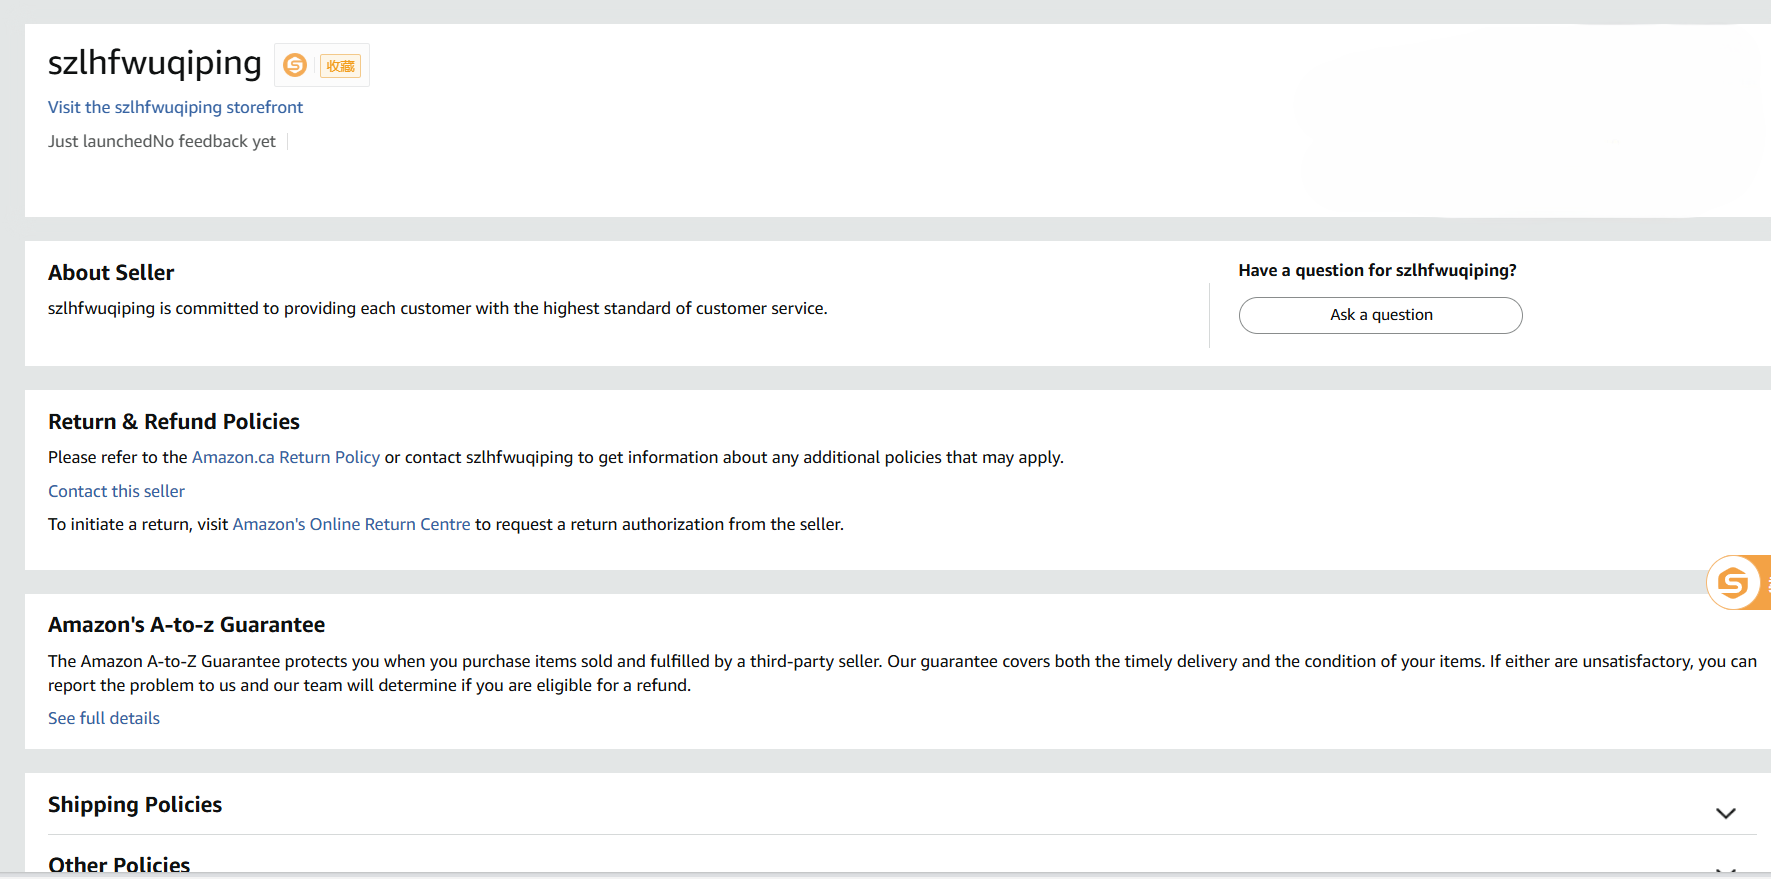The image size is (1771, 879).
Task: Click 'Have a question for szlhfwuqiping?' text
Action: [x=1377, y=270]
